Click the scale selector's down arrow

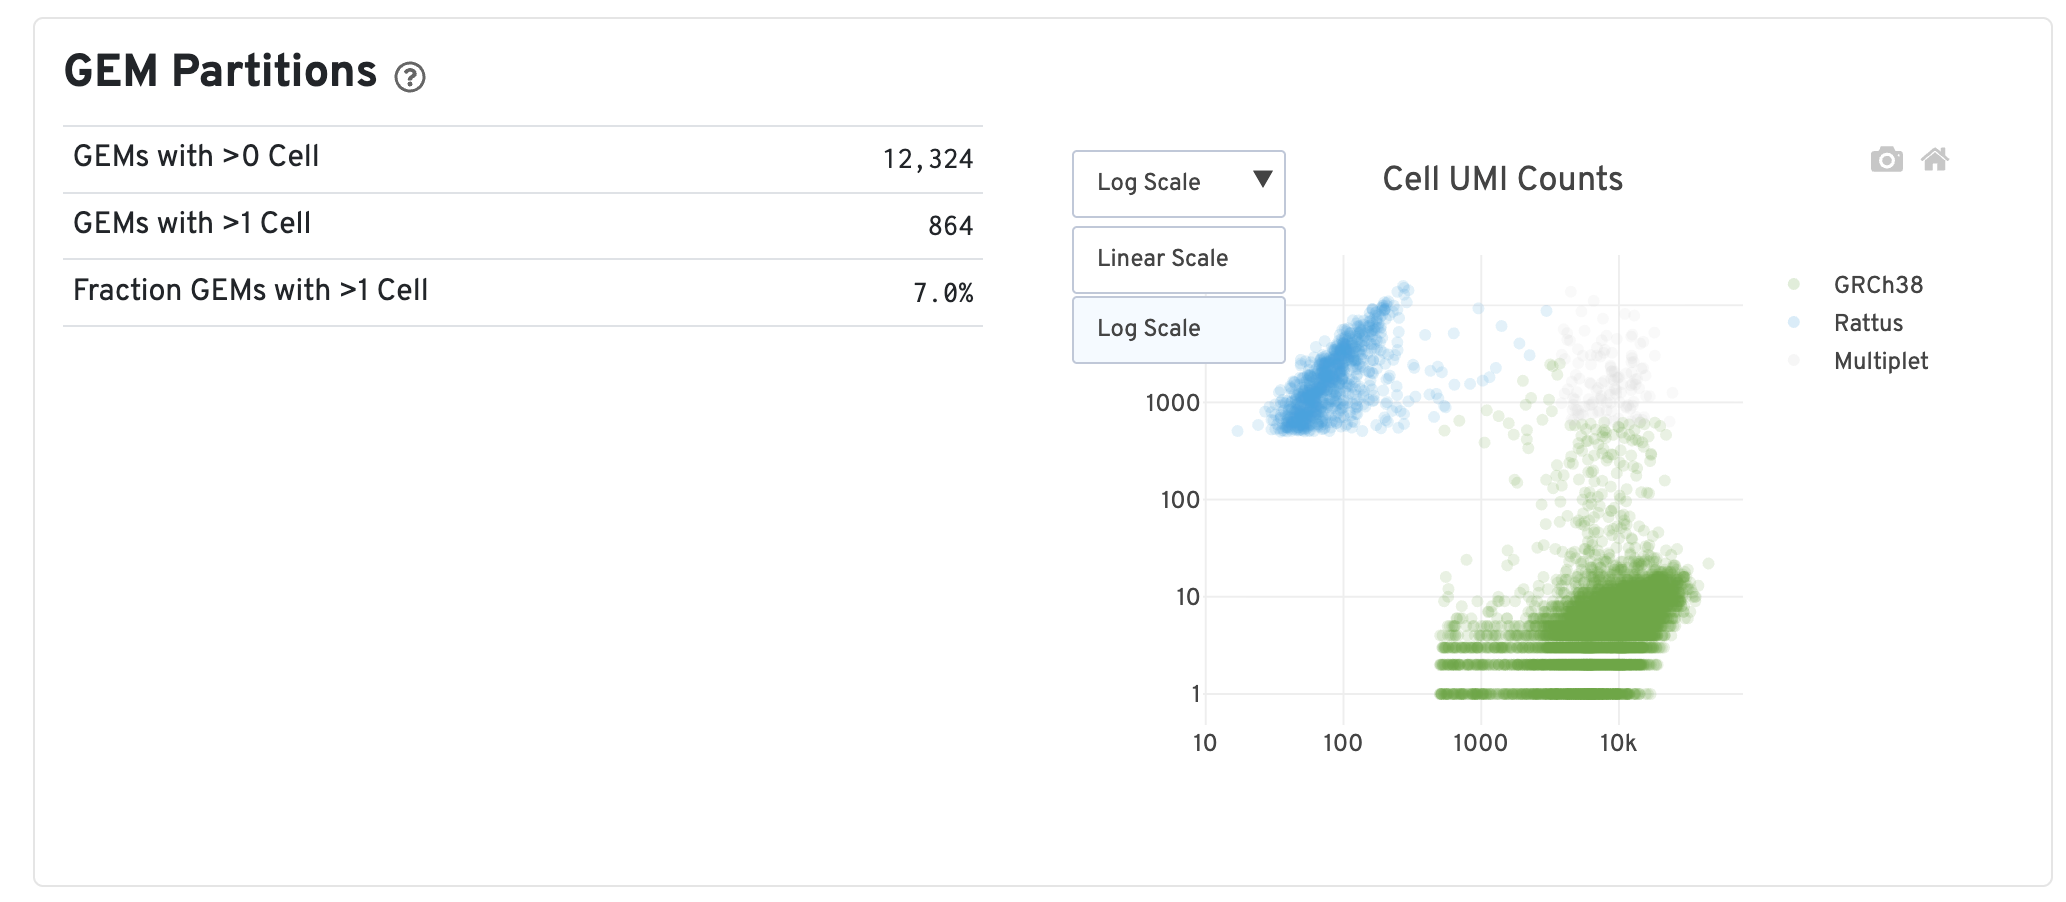[x=1262, y=180]
